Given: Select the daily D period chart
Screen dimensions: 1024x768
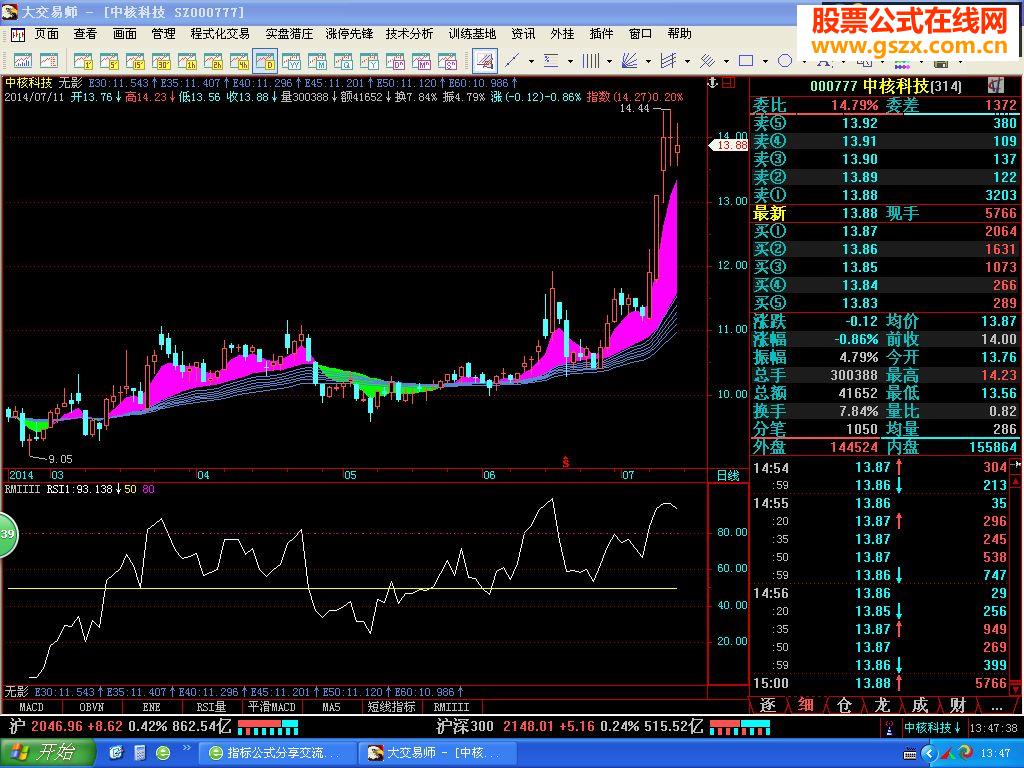Looking at the screenshot, I should pyautogui.click(x=265, y=61).
